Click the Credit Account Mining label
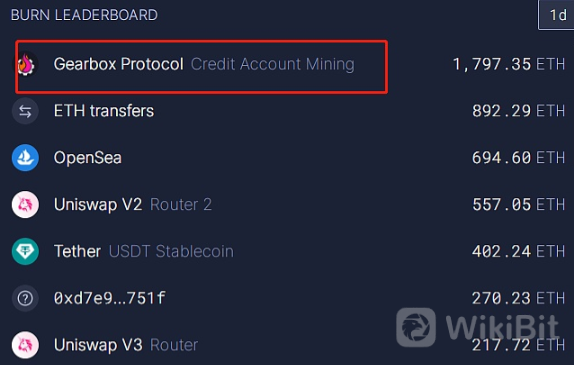Image resolution: width=574 pixels, height=365 pixels. (x=272, y=64)
